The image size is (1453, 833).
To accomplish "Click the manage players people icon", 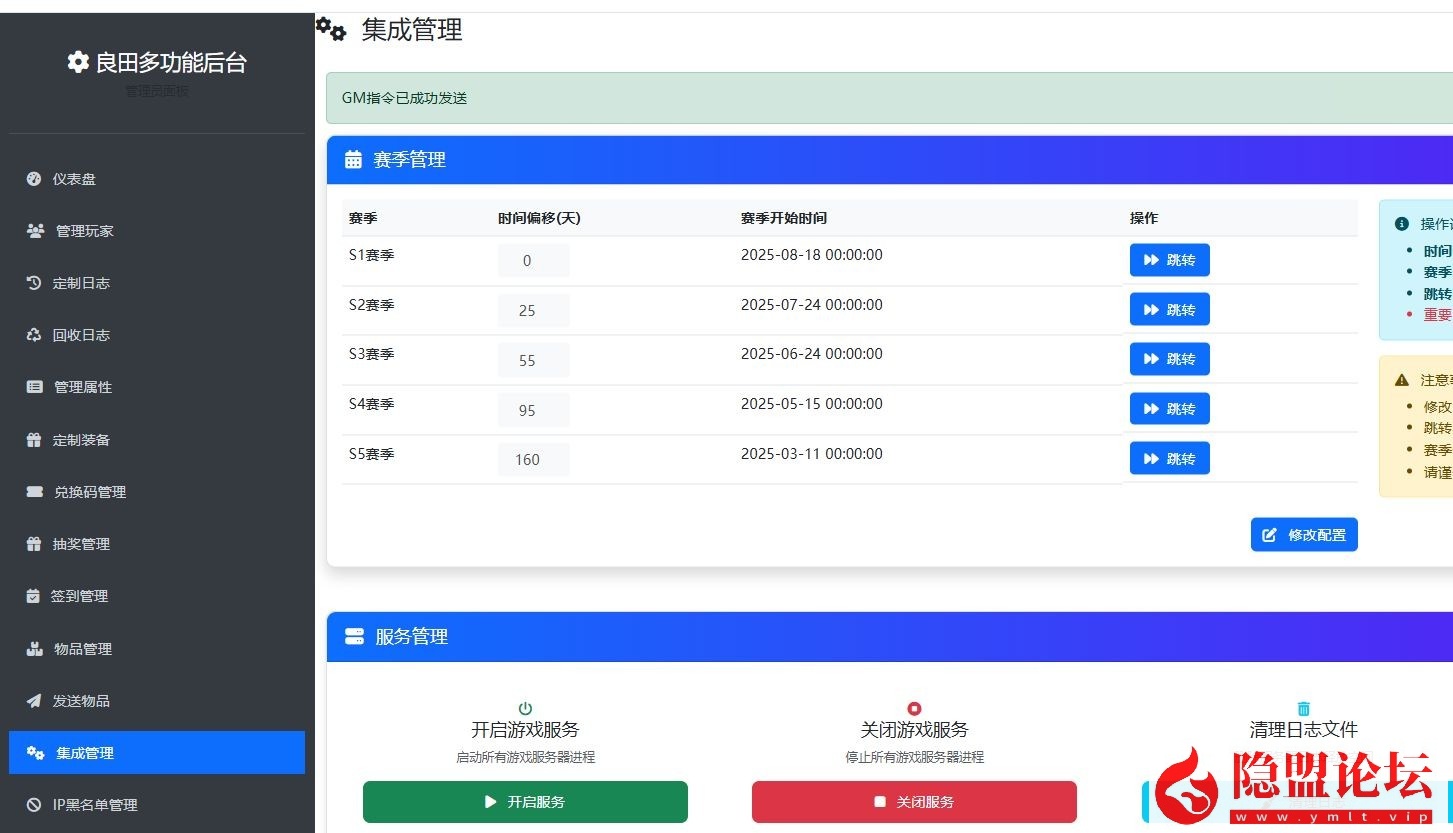I will [35, 231].
